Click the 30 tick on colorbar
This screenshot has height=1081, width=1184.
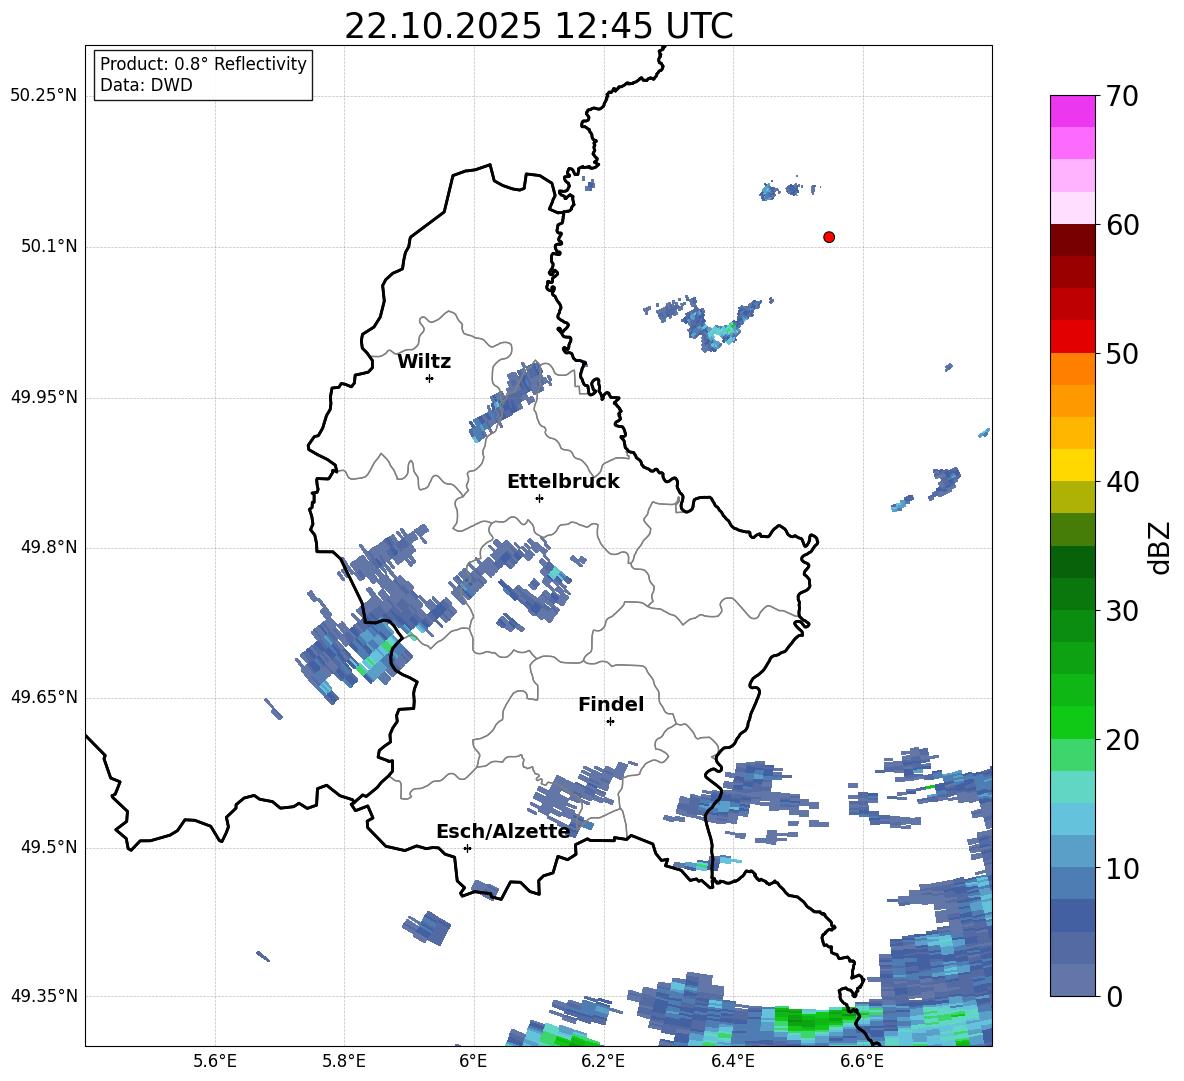point(1122,611)
